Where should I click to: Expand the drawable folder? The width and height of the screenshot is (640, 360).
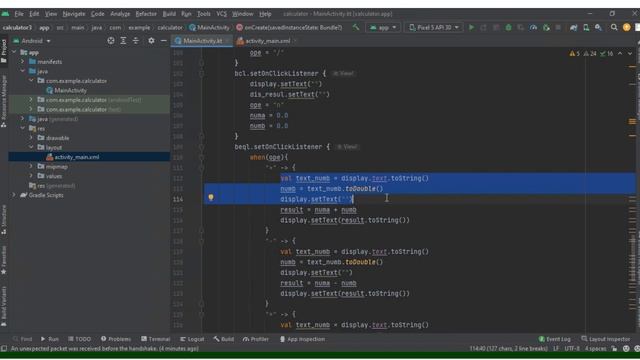pos(31,138)
